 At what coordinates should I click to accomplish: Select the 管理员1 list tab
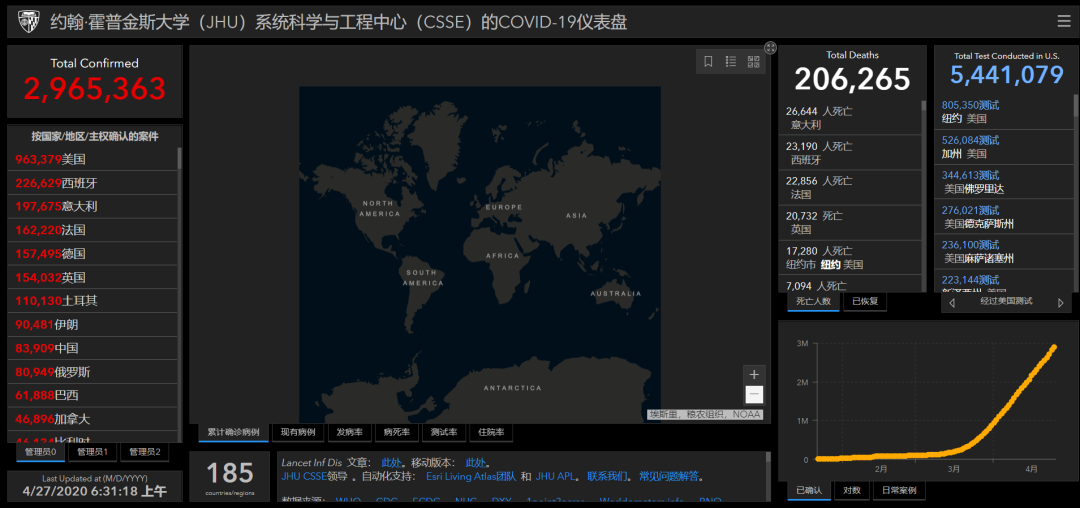click(94, 452)
